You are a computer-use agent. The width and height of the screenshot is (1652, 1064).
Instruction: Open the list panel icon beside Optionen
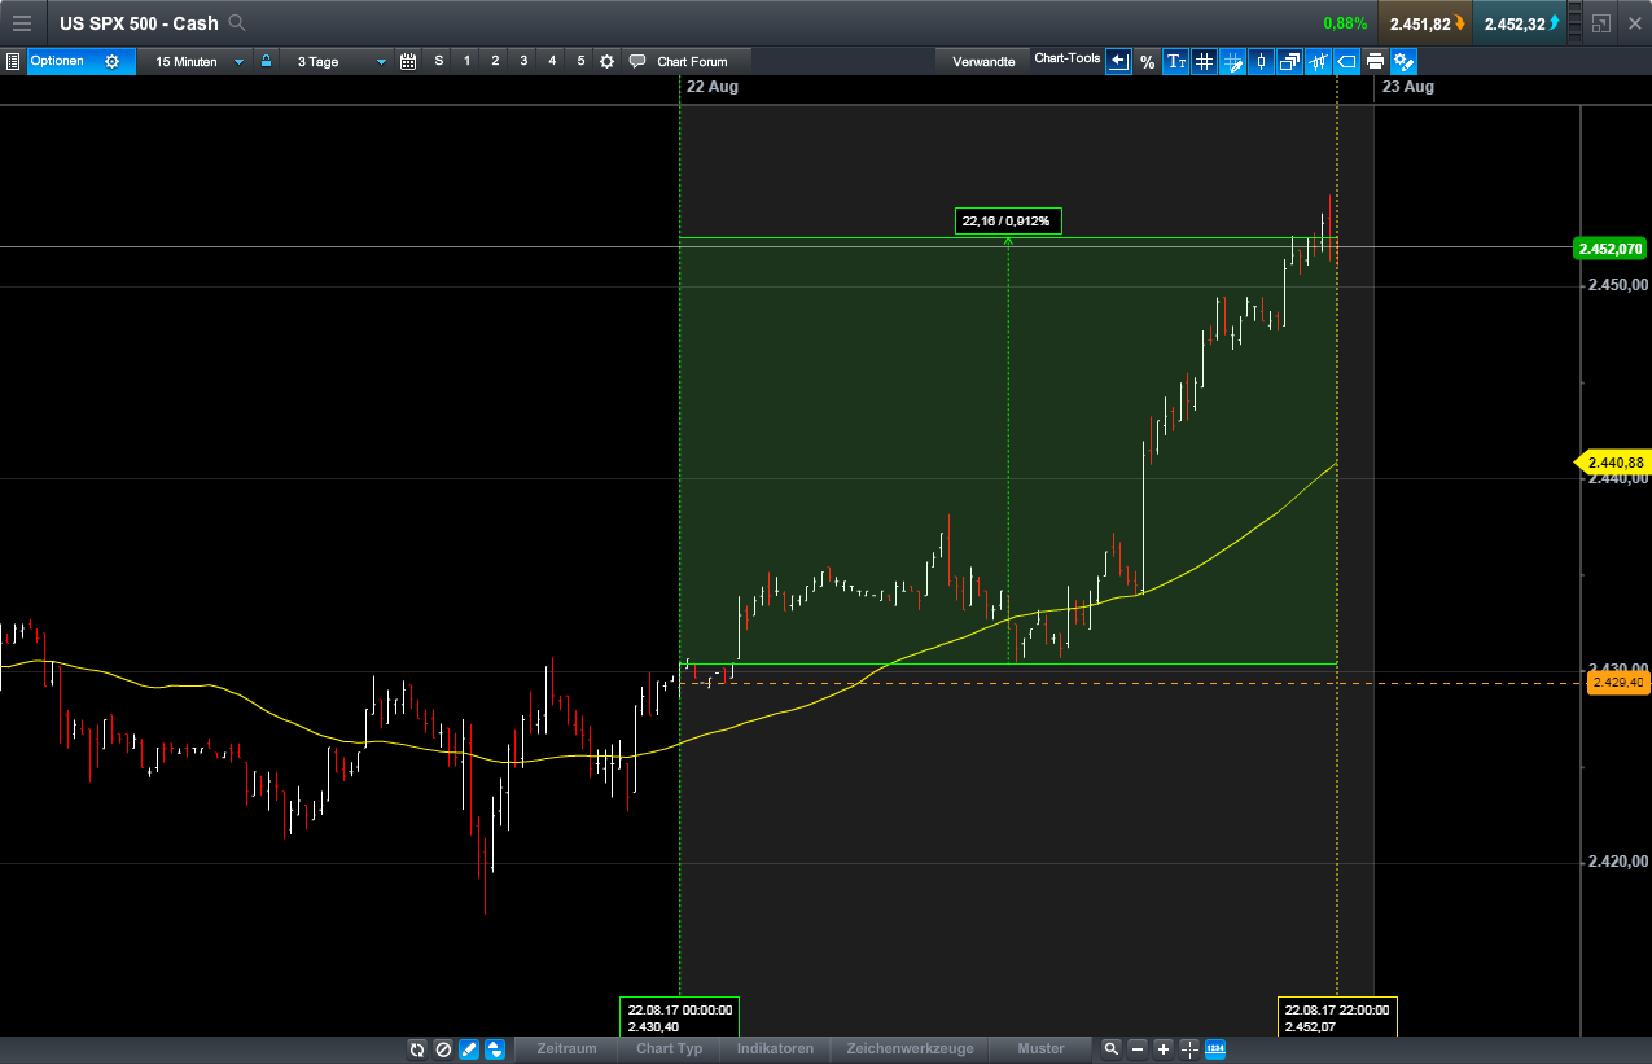12,62
